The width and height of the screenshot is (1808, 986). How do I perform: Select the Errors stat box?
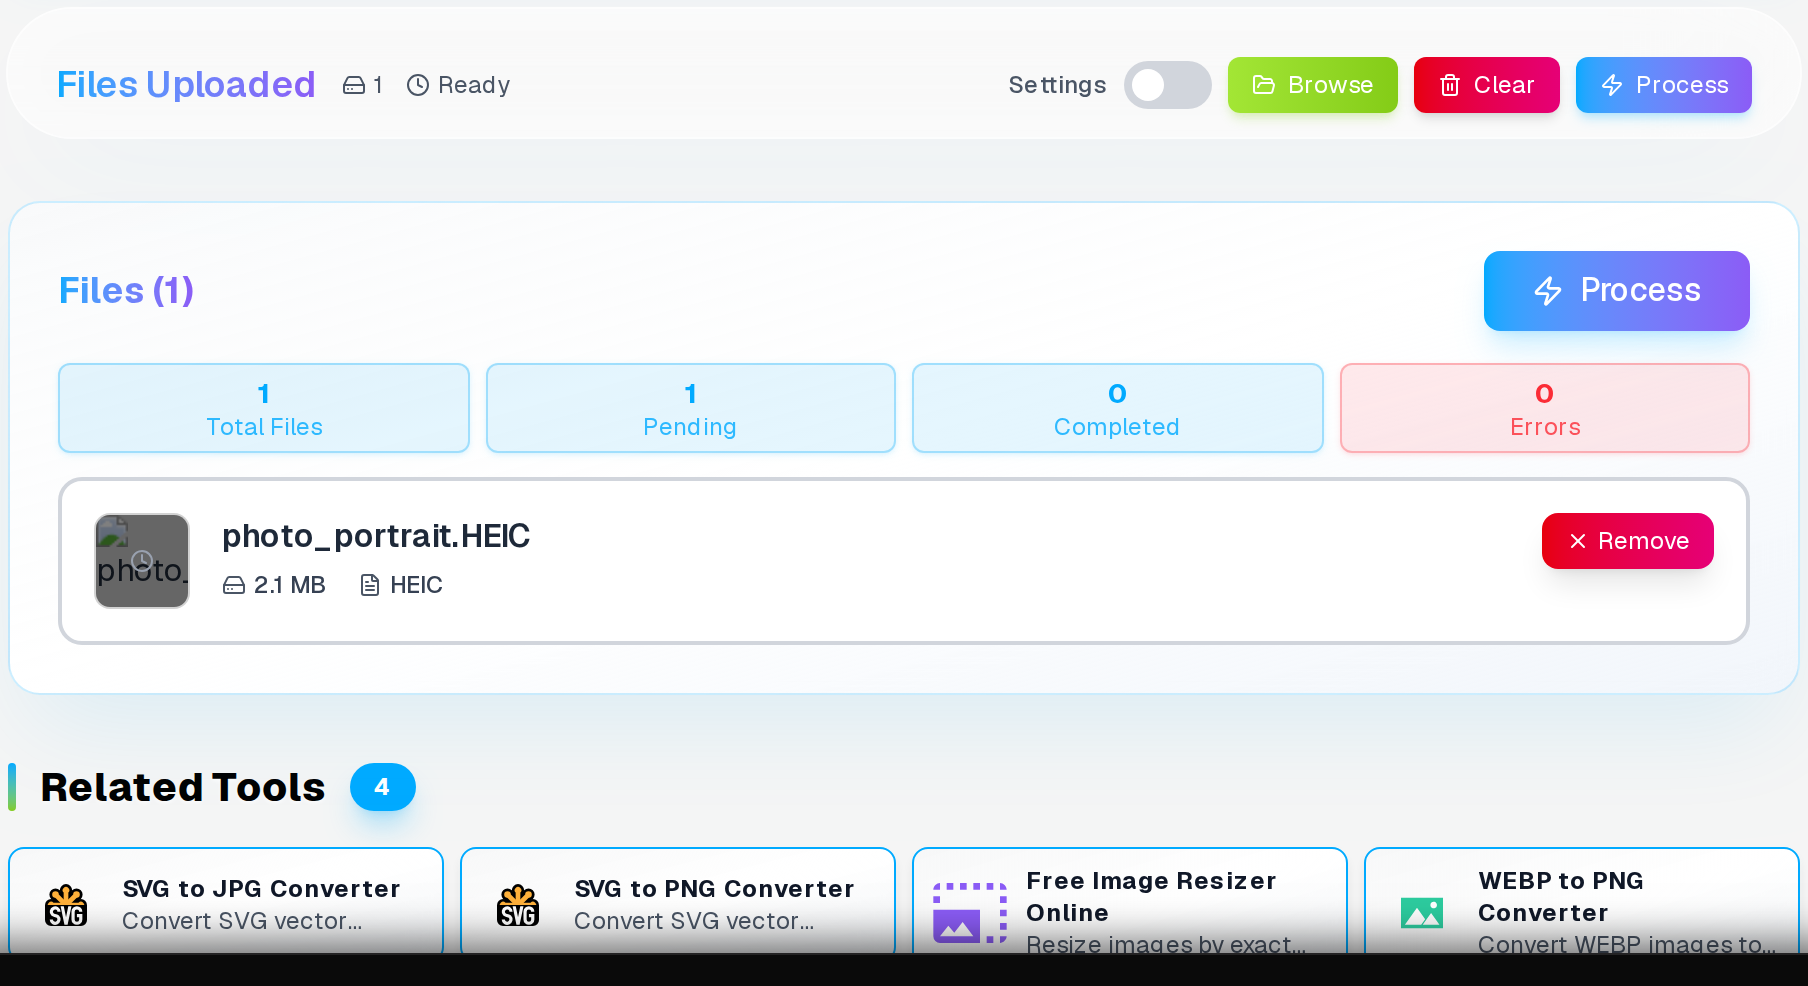1545,408
